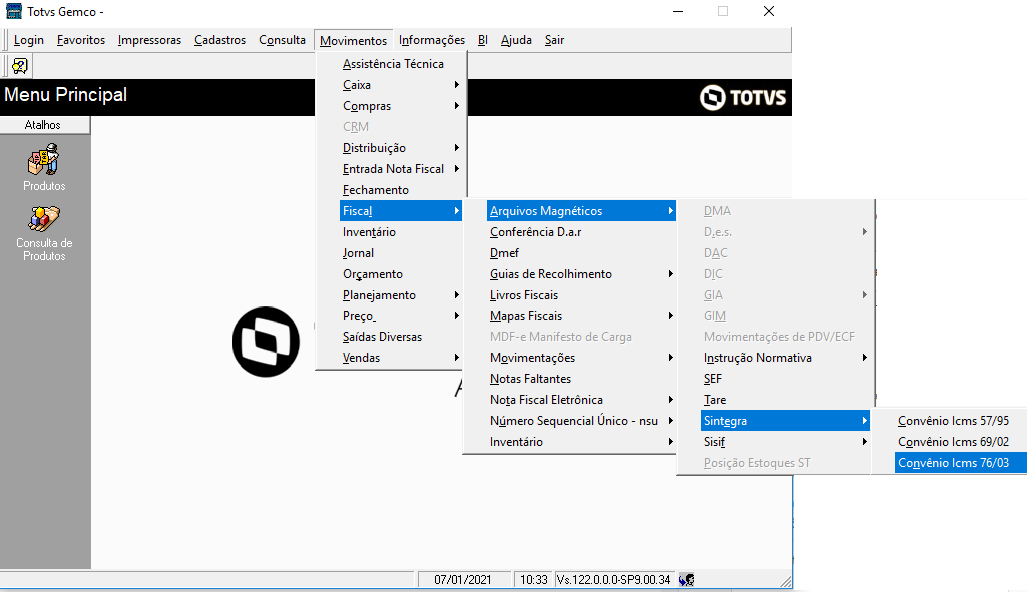
Task: Select Fechamento menu entry
Action: [401, 189]
